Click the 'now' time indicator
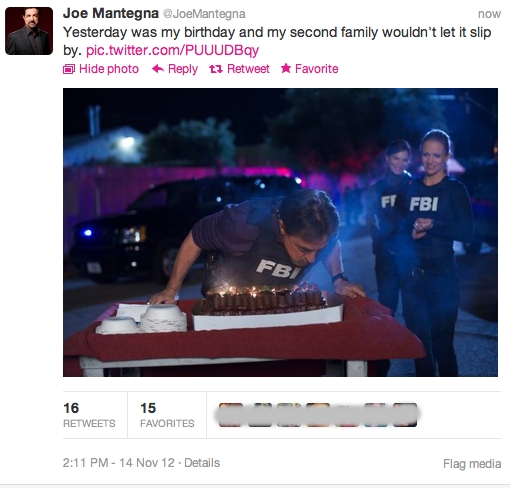Viewport: 510px width, 488px height. click(489, 14)
